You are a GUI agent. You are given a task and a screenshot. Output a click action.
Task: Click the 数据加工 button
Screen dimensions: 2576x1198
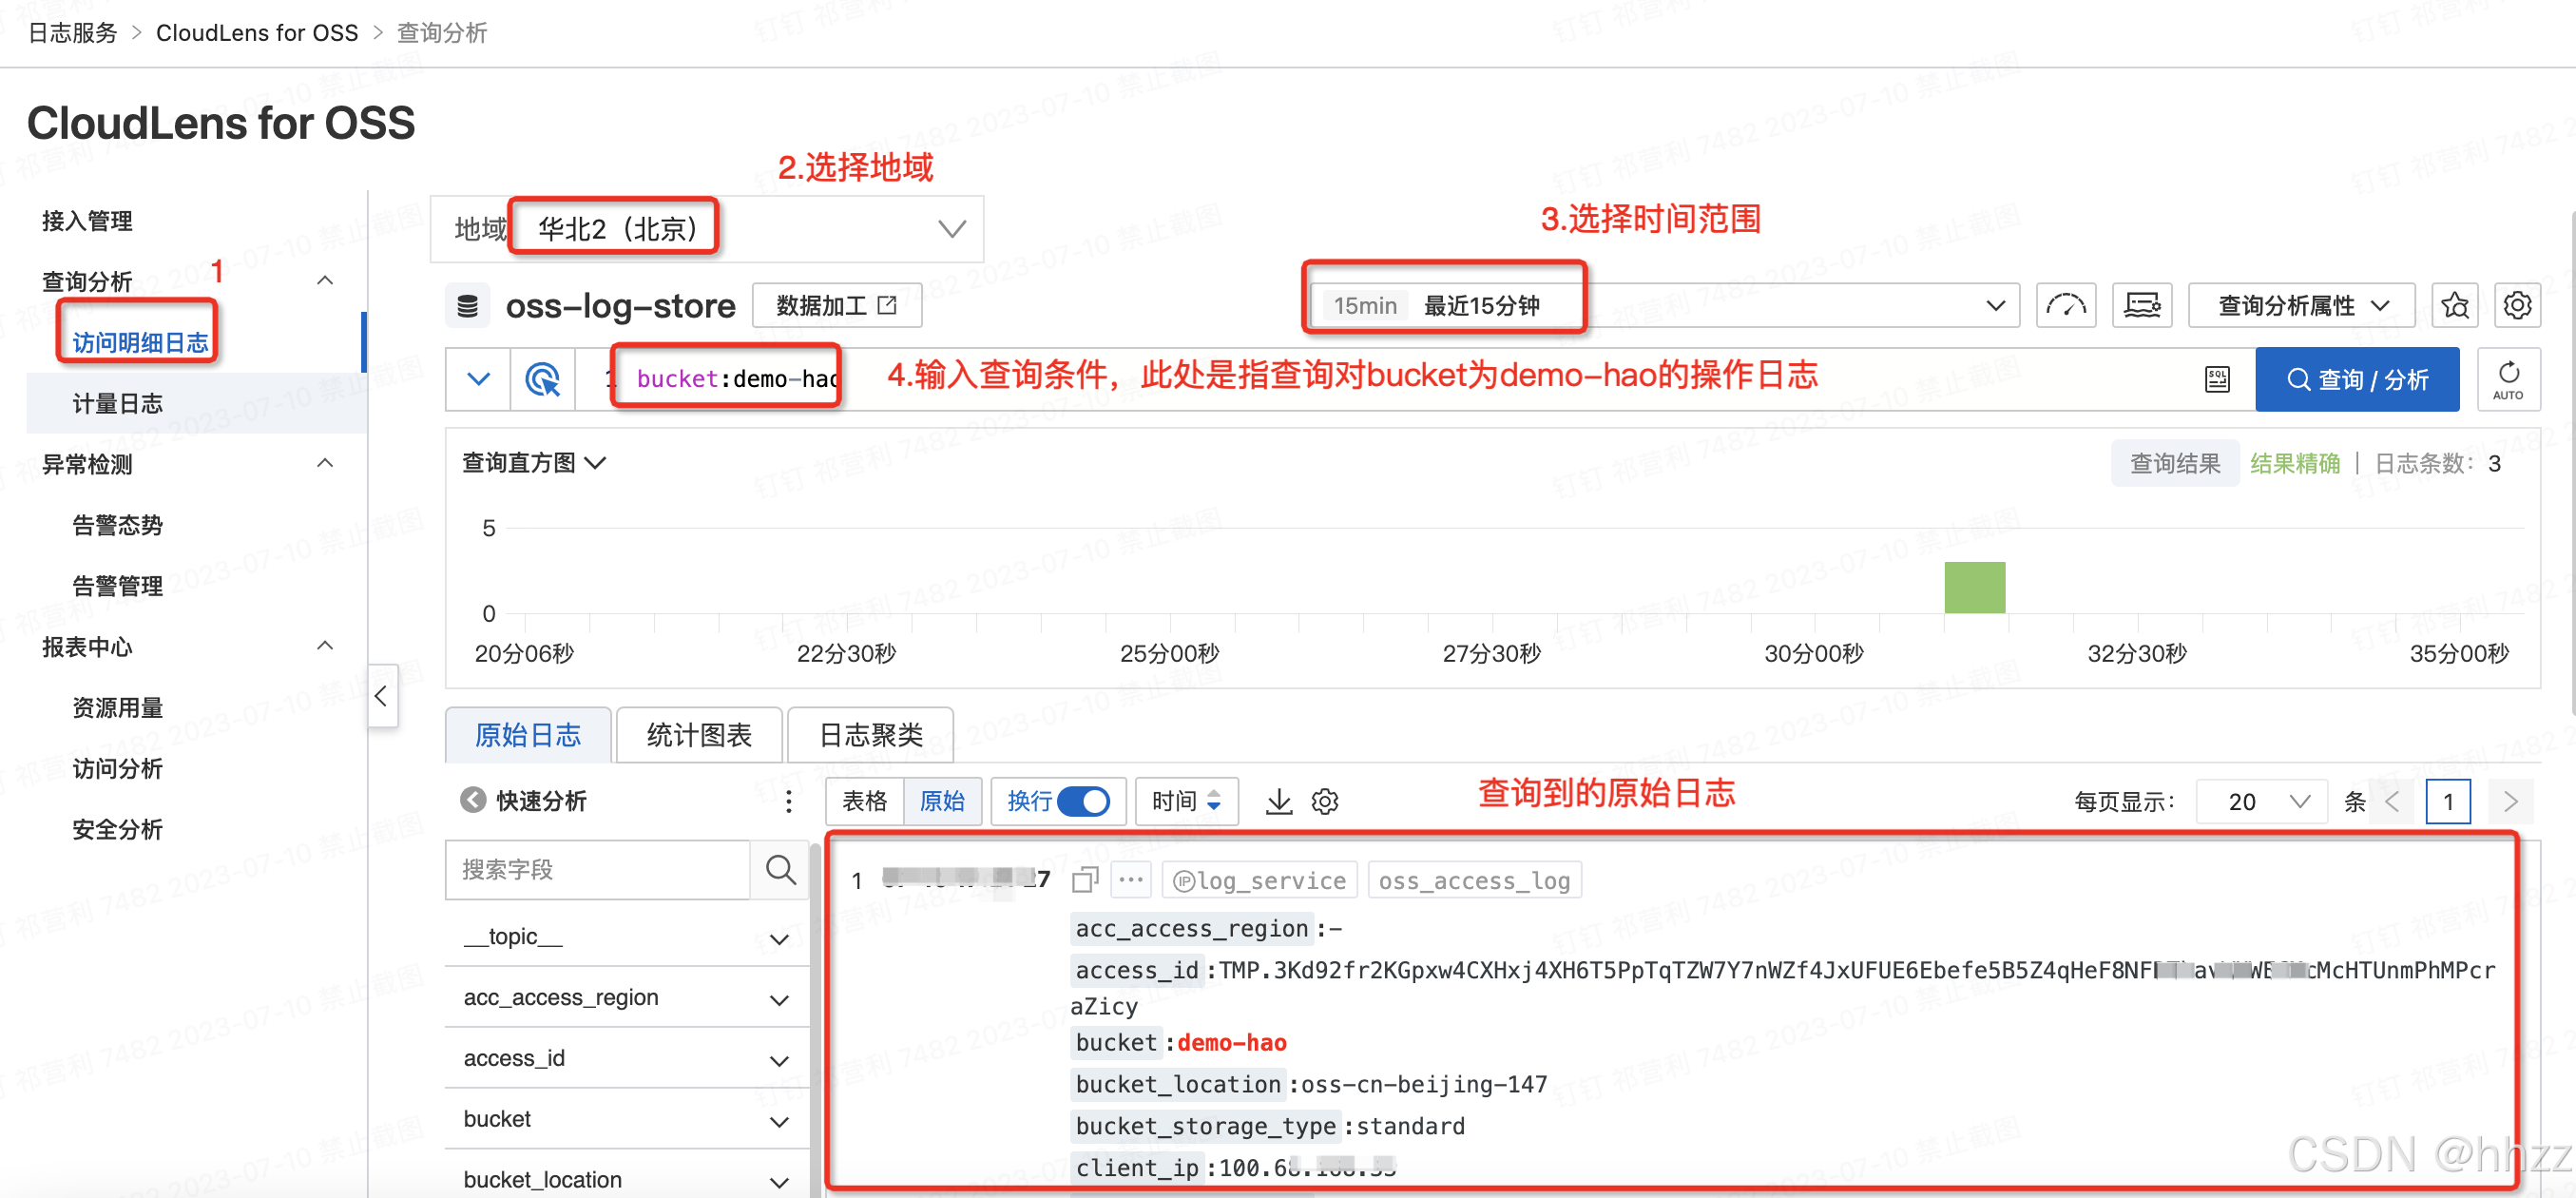836,305
